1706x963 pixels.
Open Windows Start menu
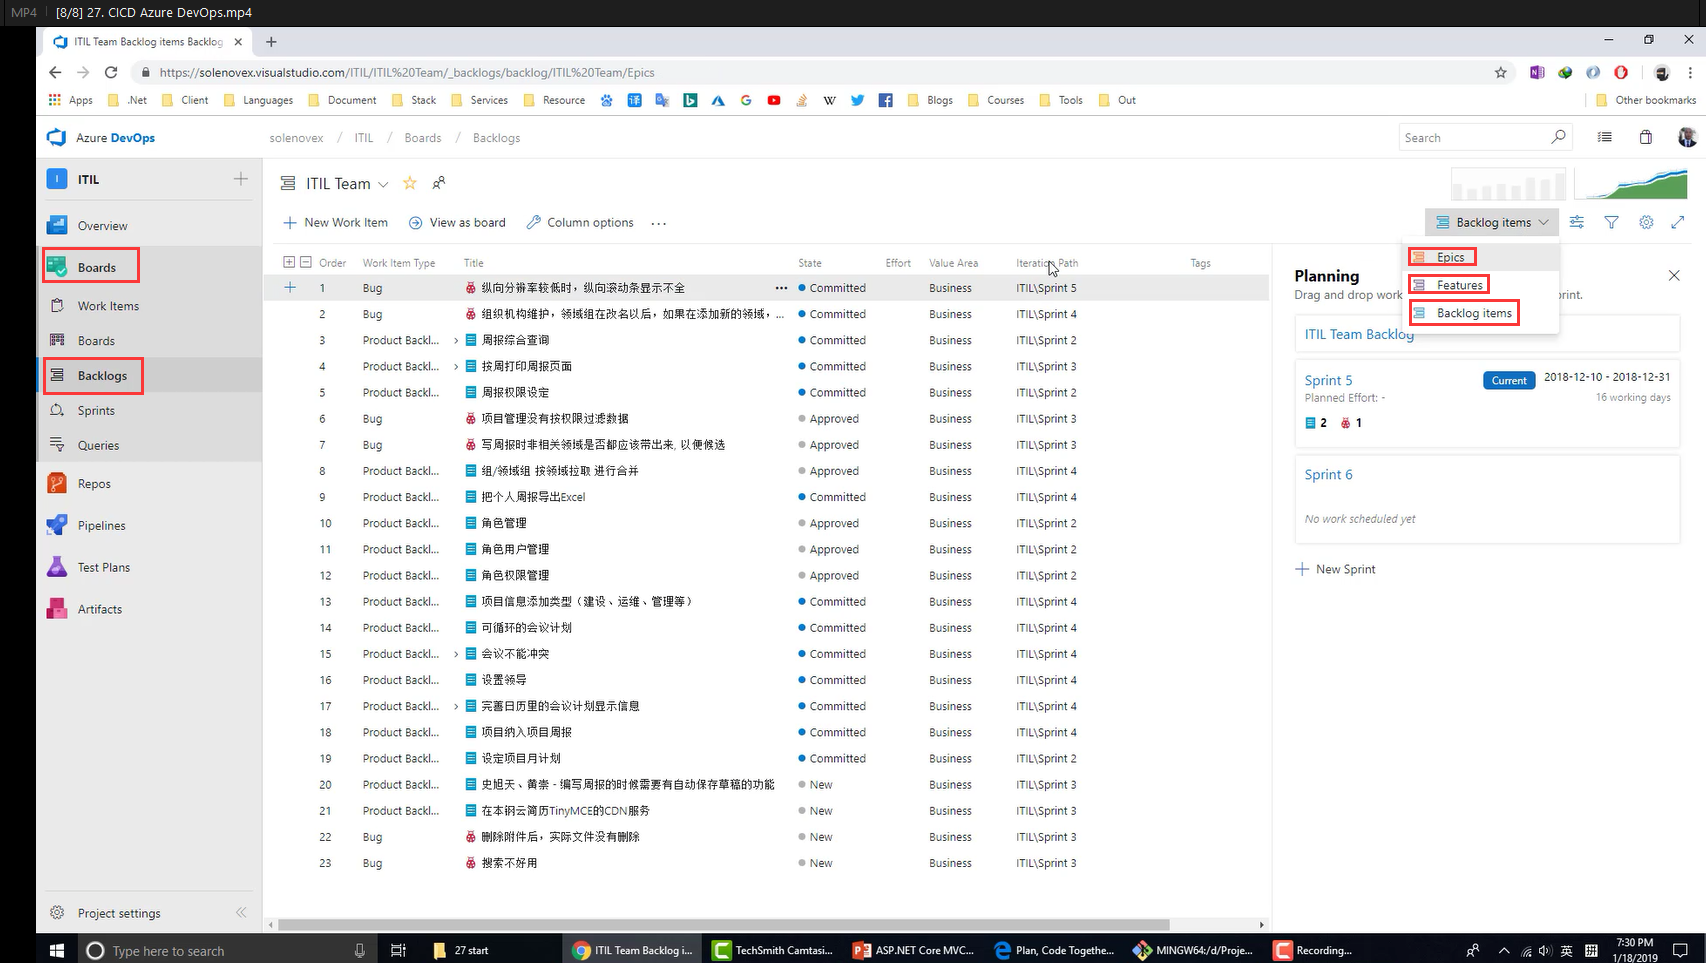57,950
